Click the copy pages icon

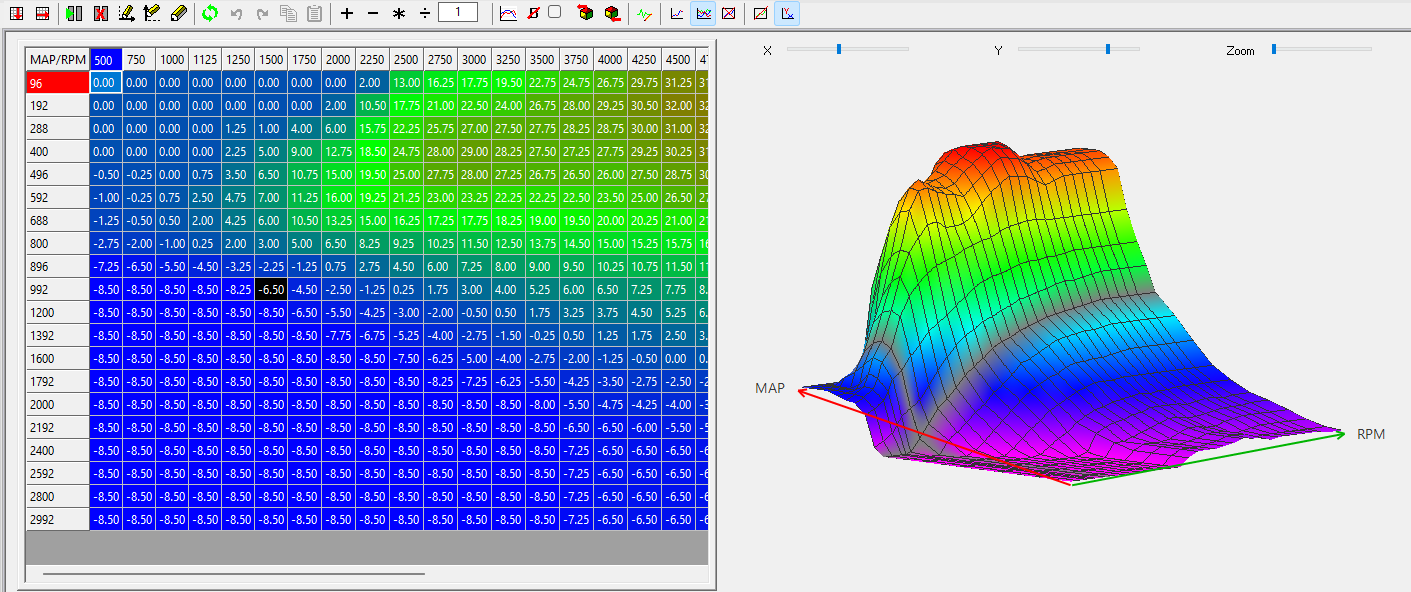click(288, 13)
